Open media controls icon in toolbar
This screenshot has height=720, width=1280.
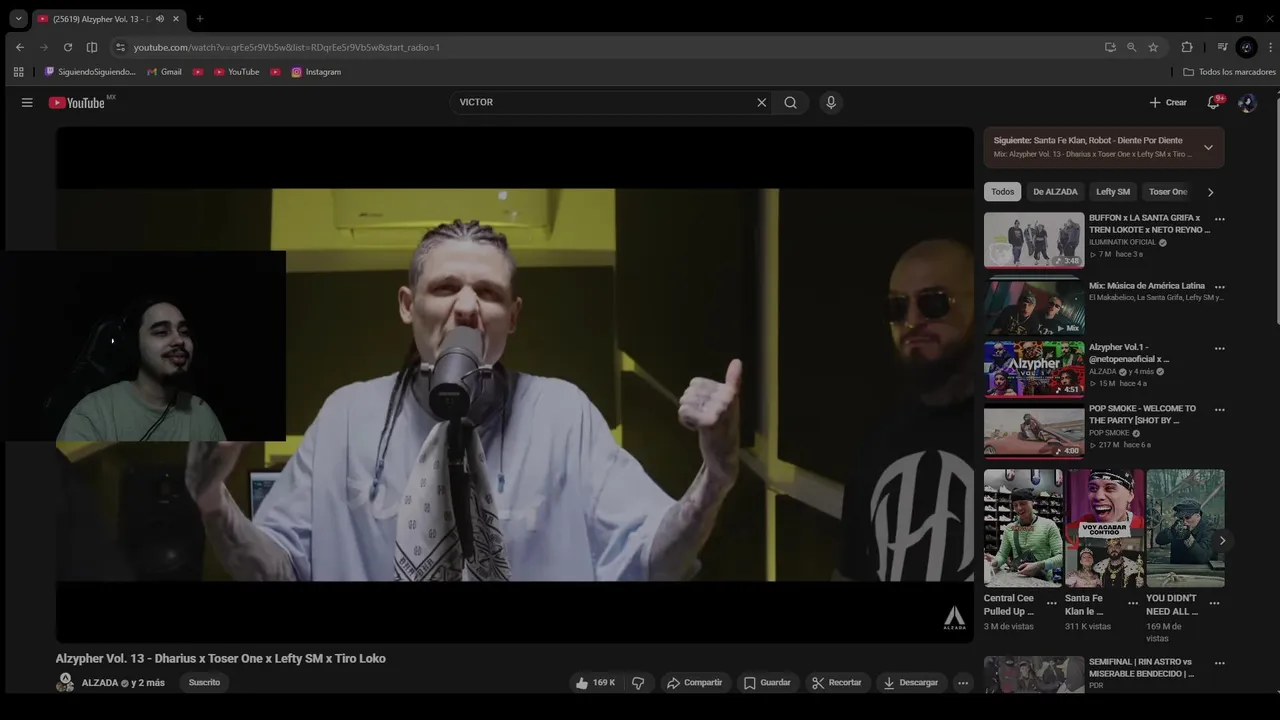coord(1222,47)
